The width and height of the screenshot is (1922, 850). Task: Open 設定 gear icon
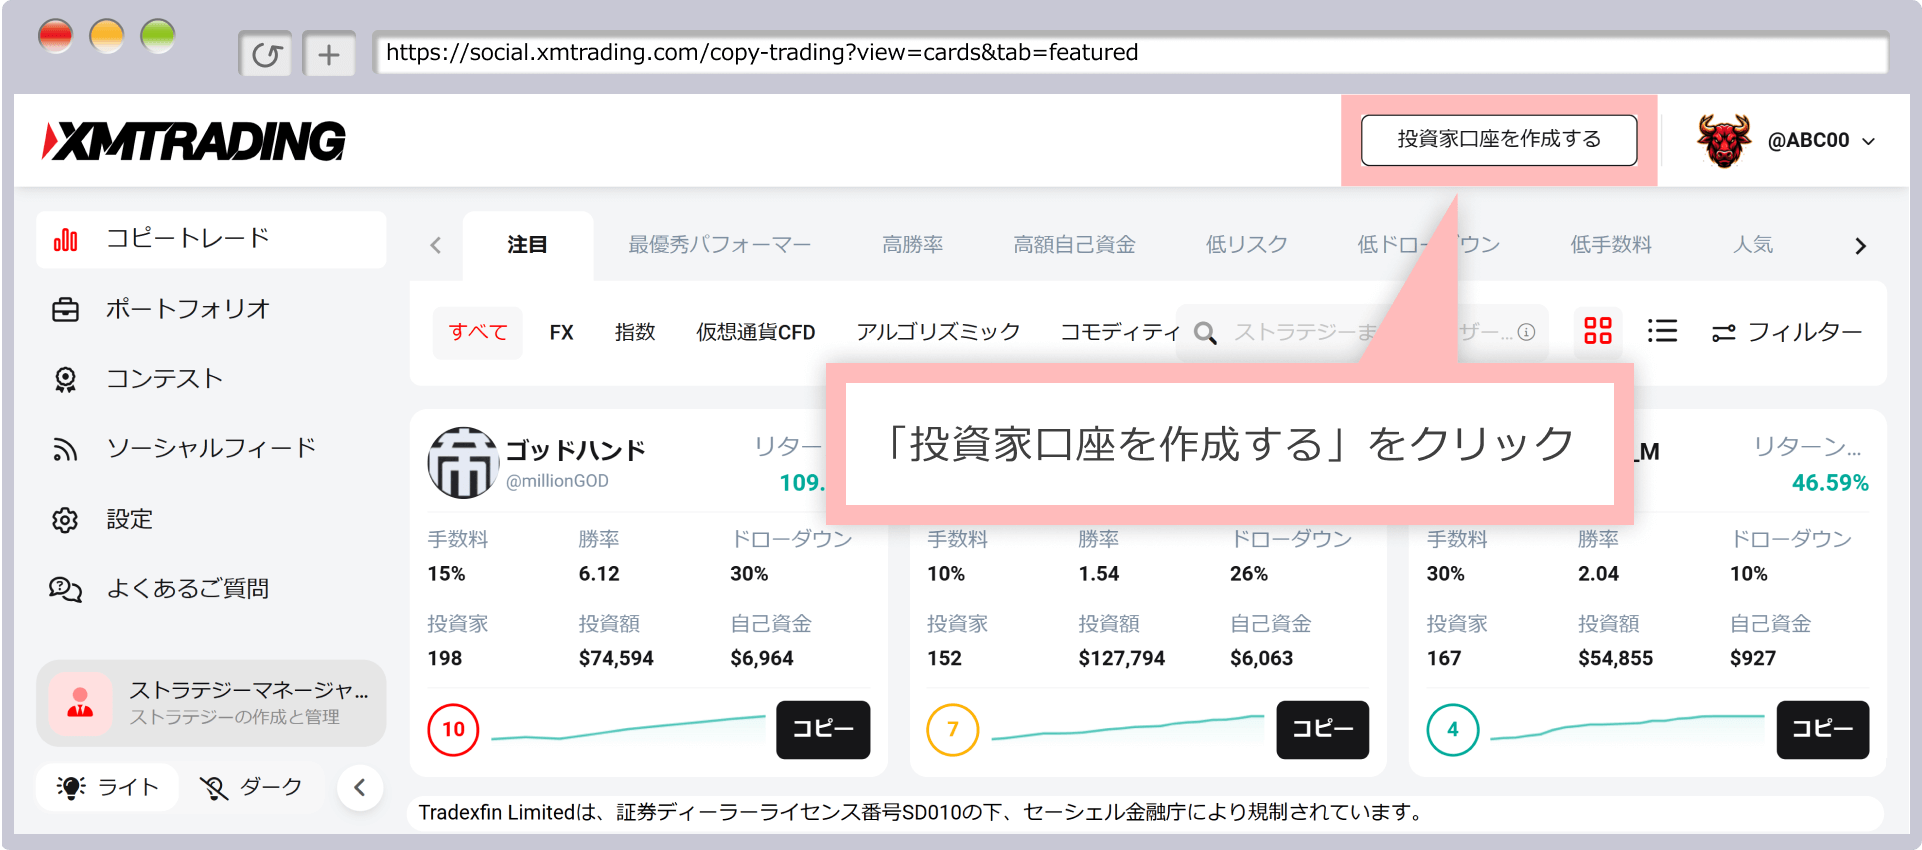[x=65, y=520]
